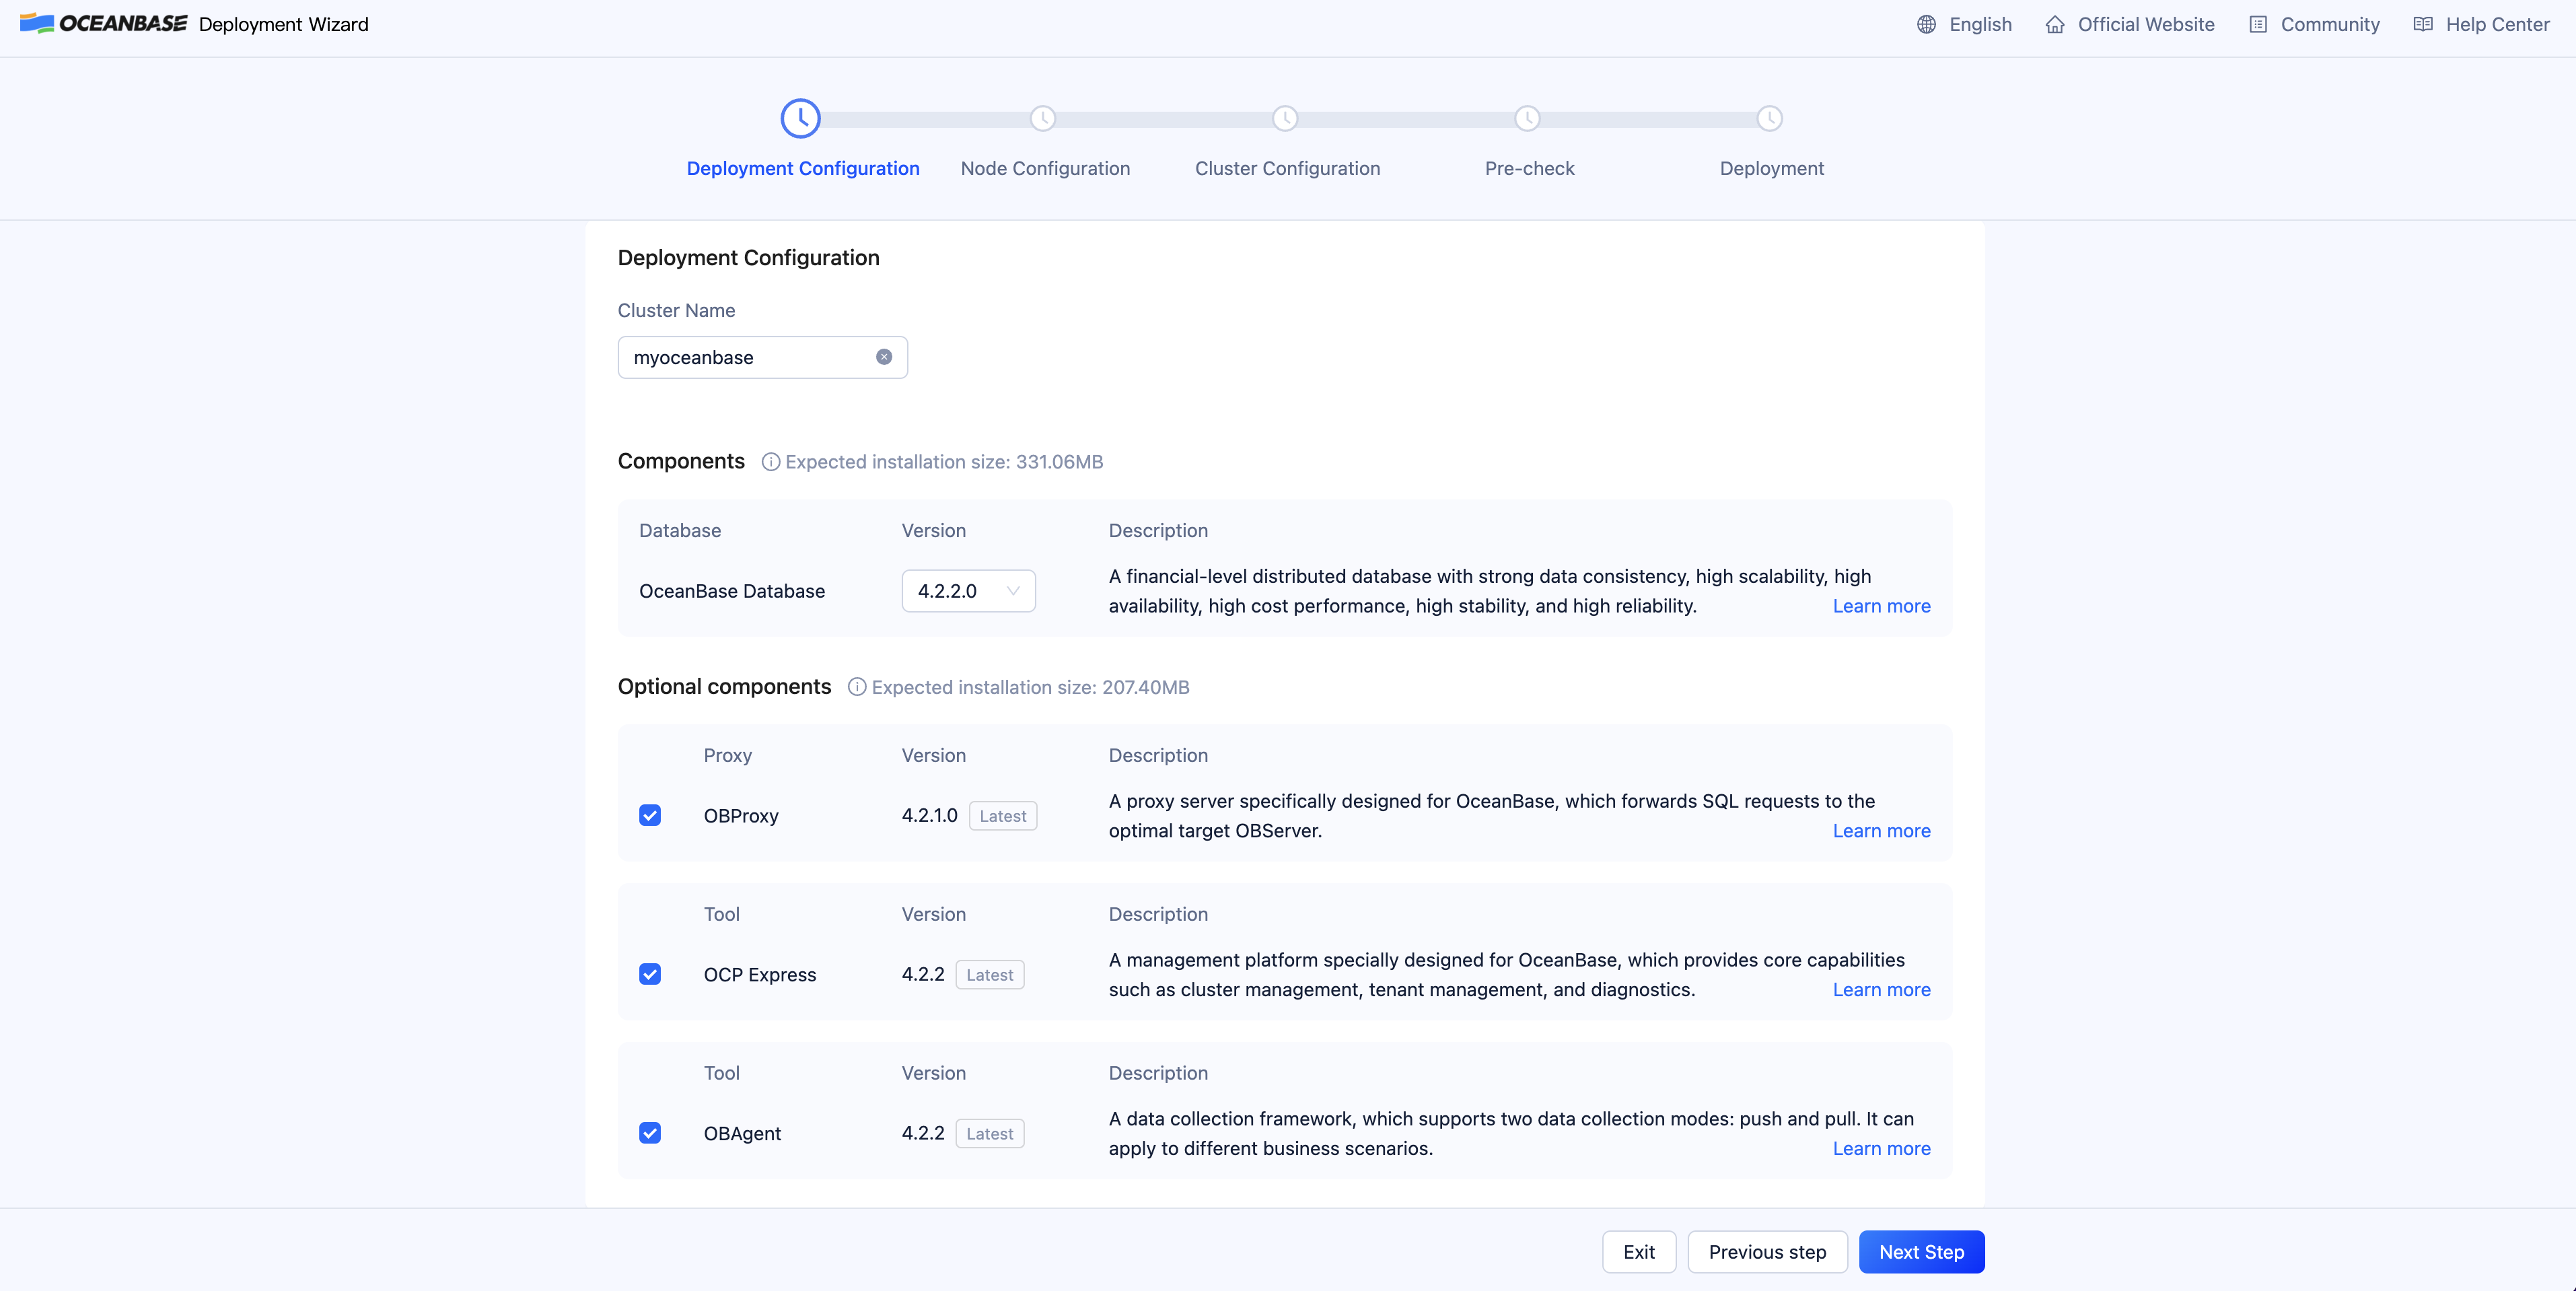Click the Node Configuration step icon
Viewport: 2576px width, 1291px height.
tap(1043, 118)
